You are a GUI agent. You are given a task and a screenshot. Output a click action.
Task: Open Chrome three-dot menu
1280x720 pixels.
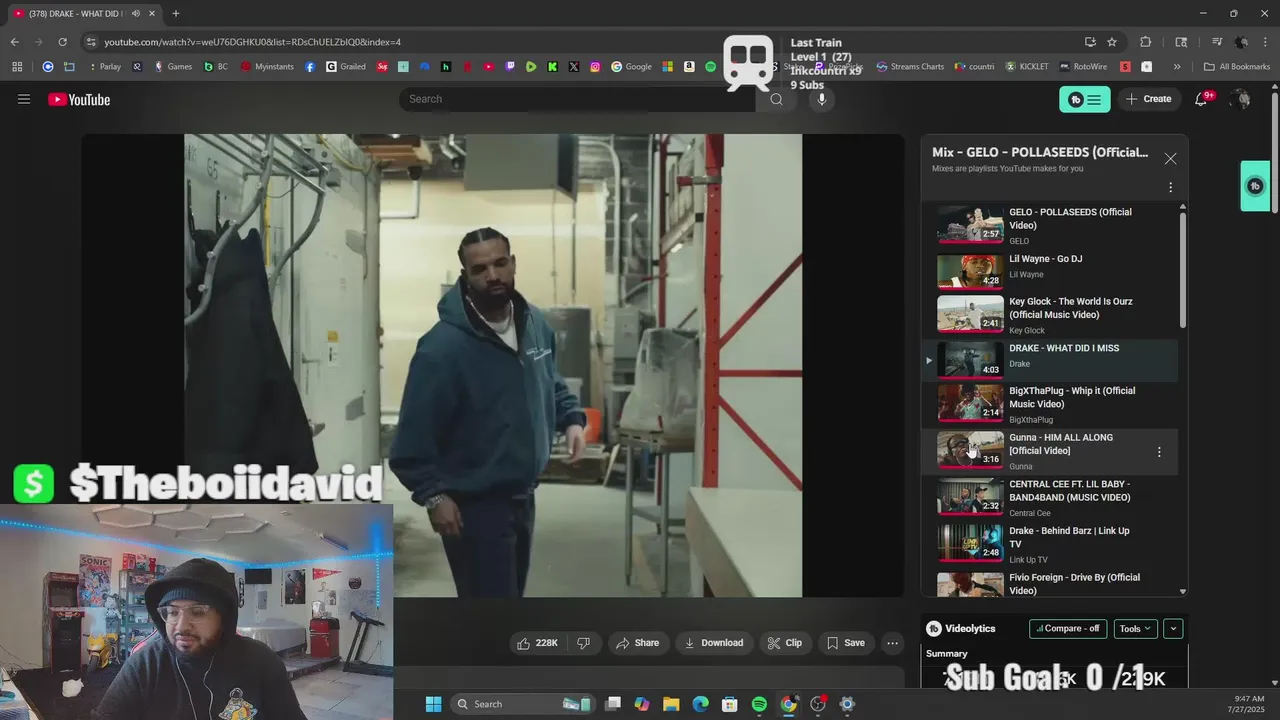click(1267, 42)
